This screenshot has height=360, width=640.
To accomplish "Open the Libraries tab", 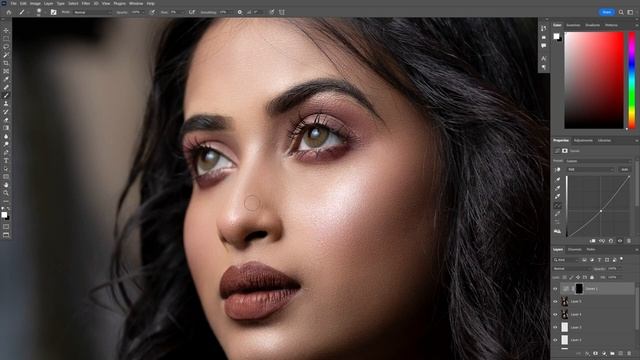I will click(x=604, y=140).
